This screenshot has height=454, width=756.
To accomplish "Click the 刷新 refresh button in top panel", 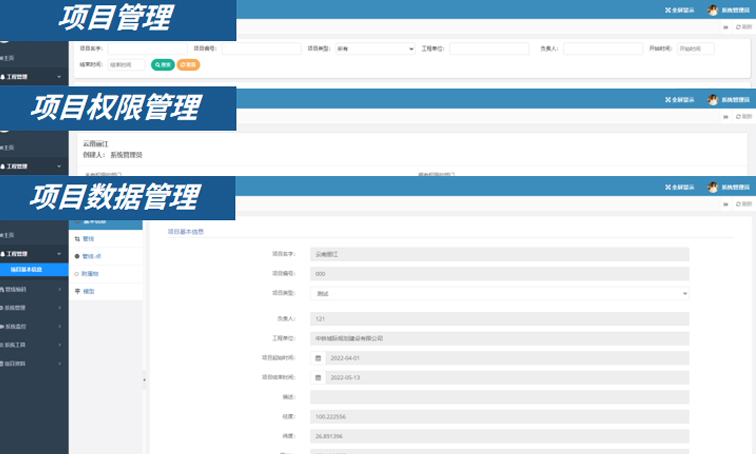I will coord(744,27).
